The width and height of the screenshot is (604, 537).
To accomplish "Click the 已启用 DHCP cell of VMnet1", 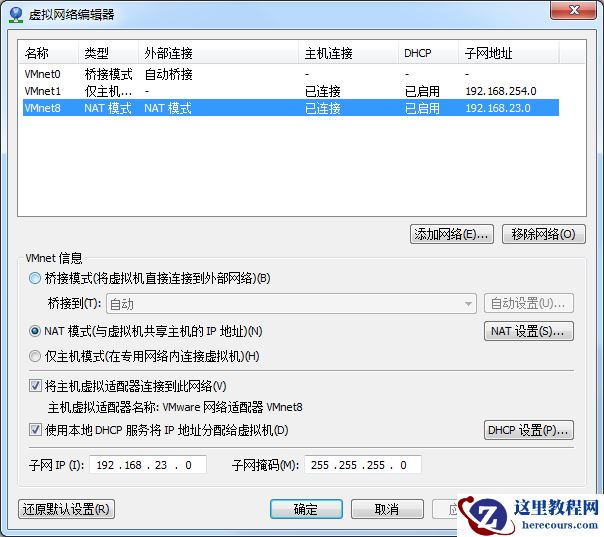I will (422, 91).
